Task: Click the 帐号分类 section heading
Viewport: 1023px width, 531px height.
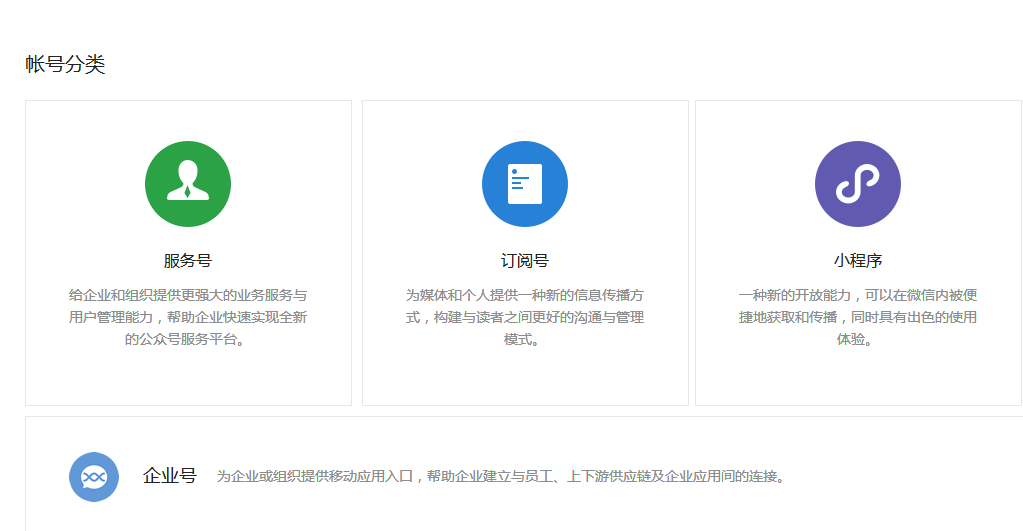Action: pos(65,65)
